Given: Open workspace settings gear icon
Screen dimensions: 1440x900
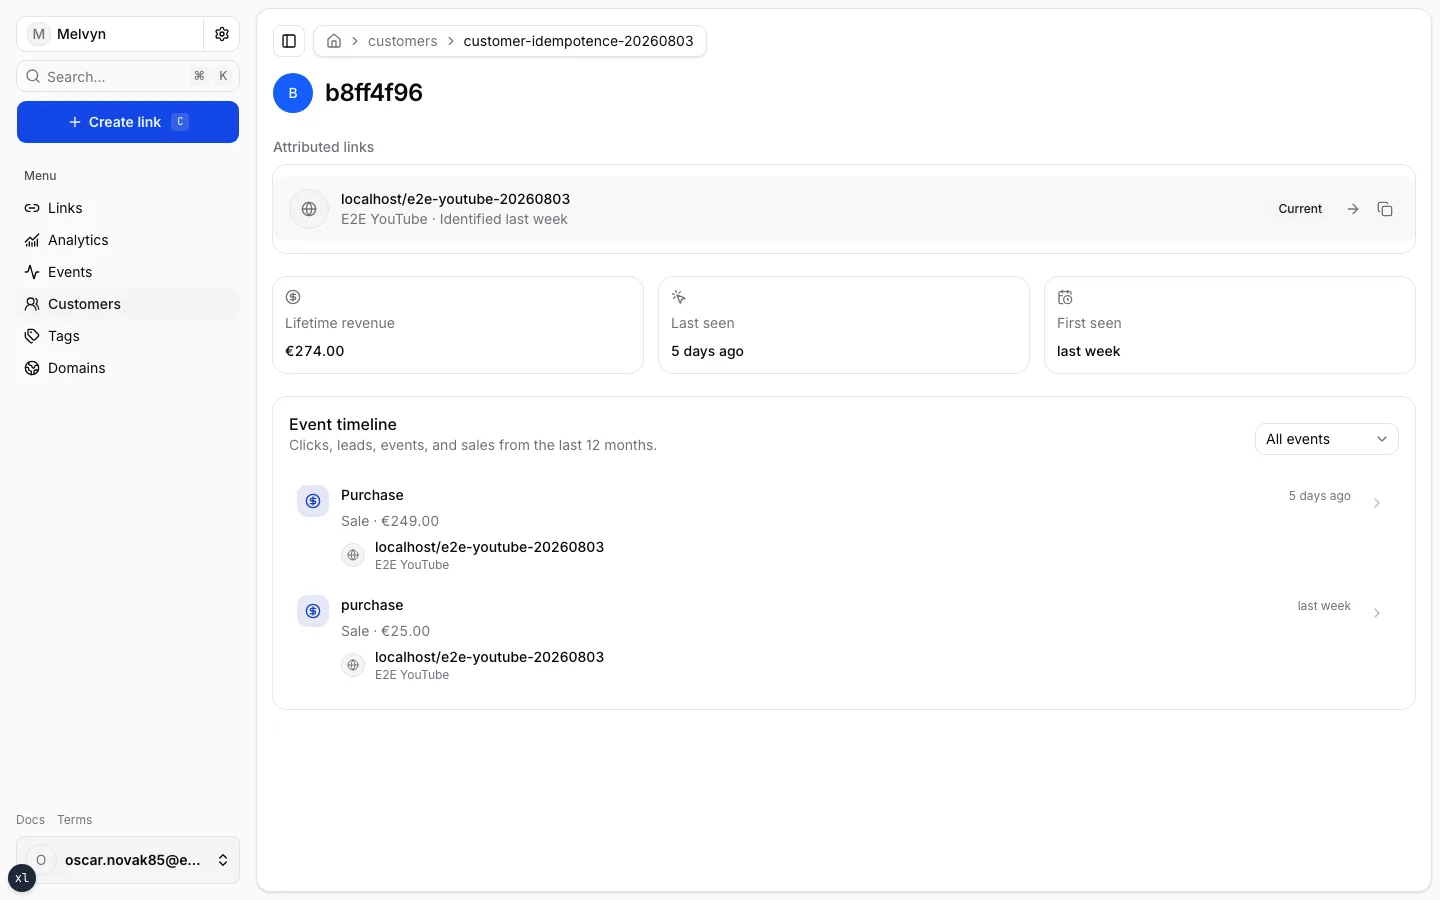Looking at the screenshot, I should click(x=222, y=34).
